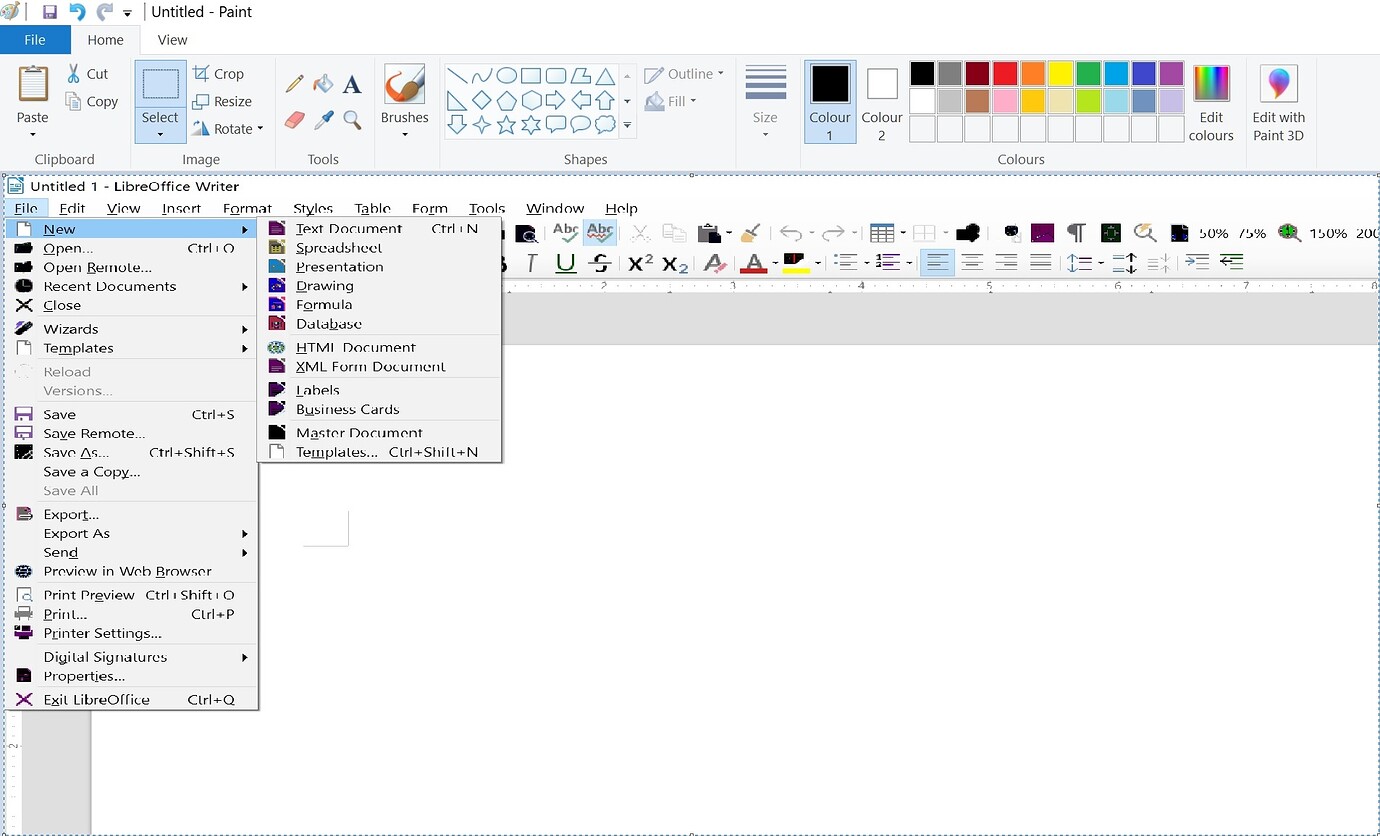Select the Pencil tool in Paint
This screenshot has width=1380, height=836.
pos(294,84)
